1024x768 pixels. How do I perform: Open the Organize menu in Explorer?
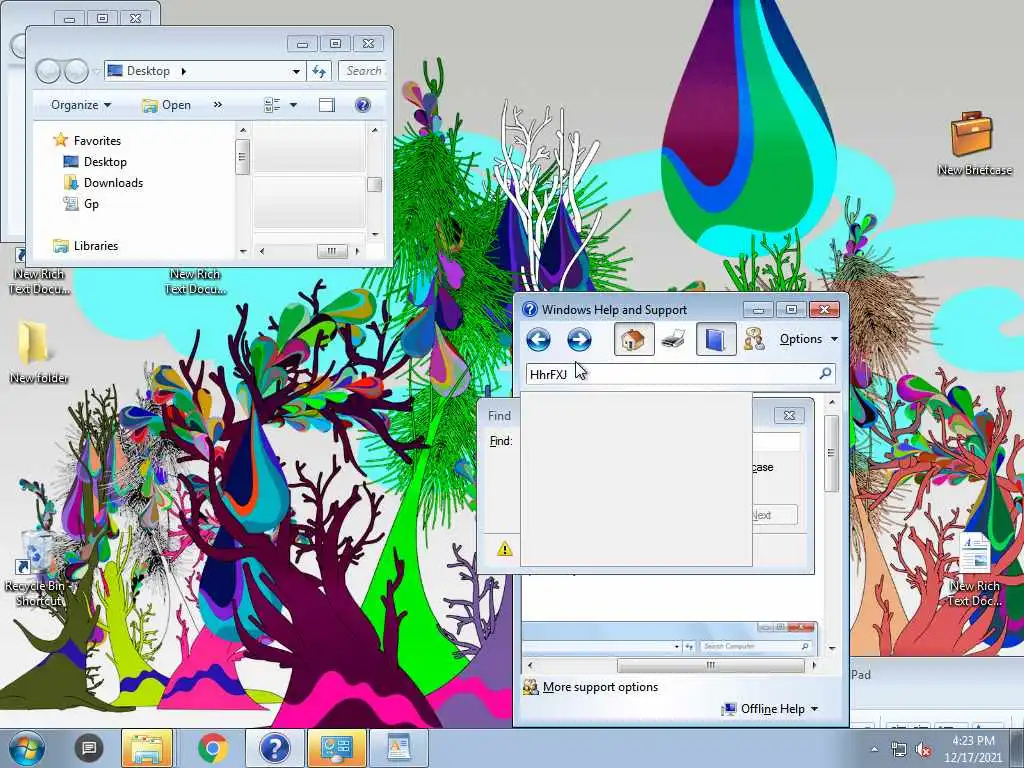point(81,105)
